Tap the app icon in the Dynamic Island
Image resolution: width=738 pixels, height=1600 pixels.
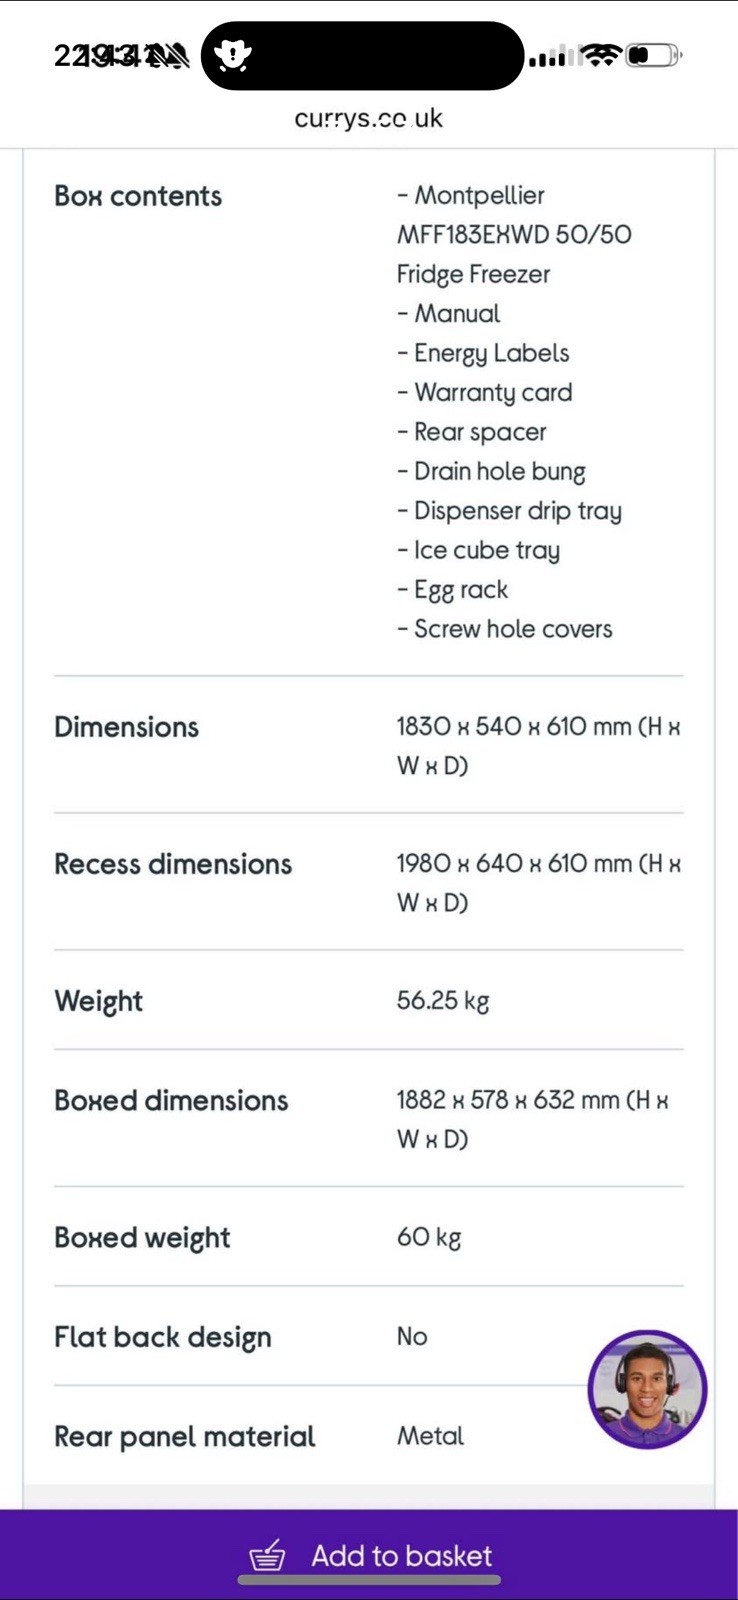pos(233,56)
